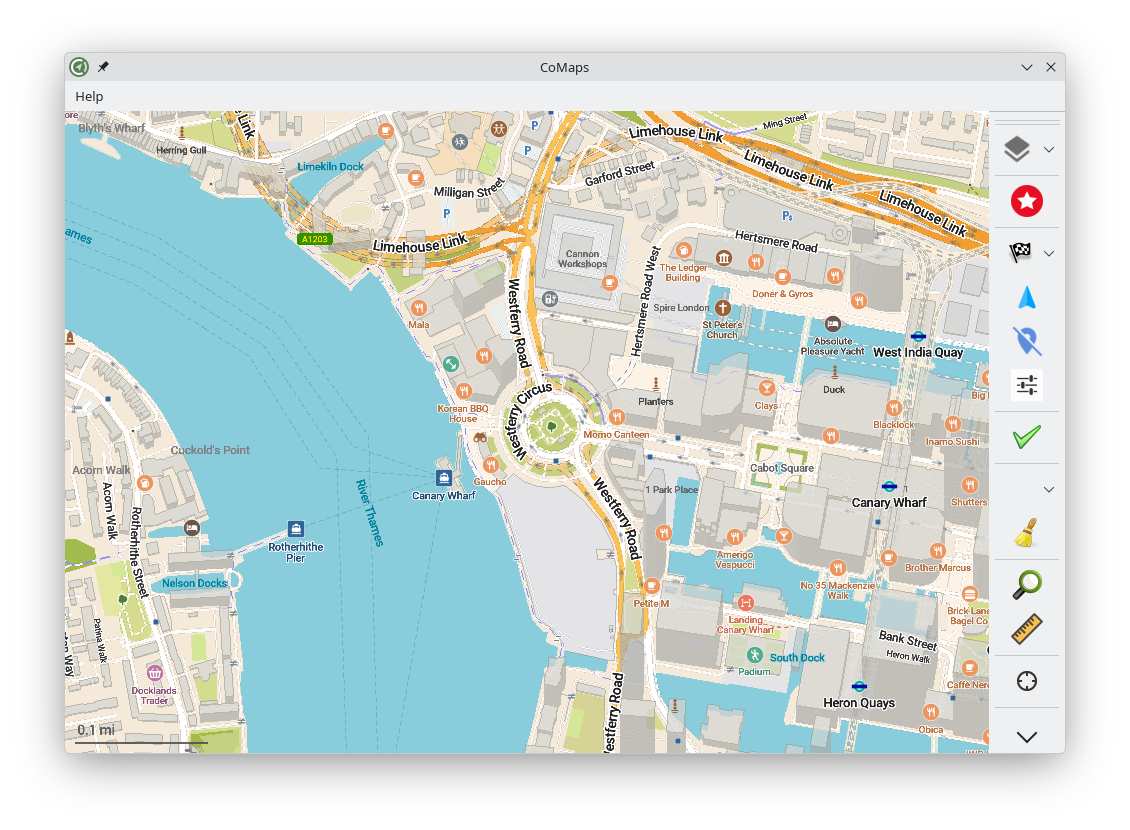The height and width of the screenshot is (830, 1130).
Task: Click the 1 Park Place label
Action: pos(672,490)
